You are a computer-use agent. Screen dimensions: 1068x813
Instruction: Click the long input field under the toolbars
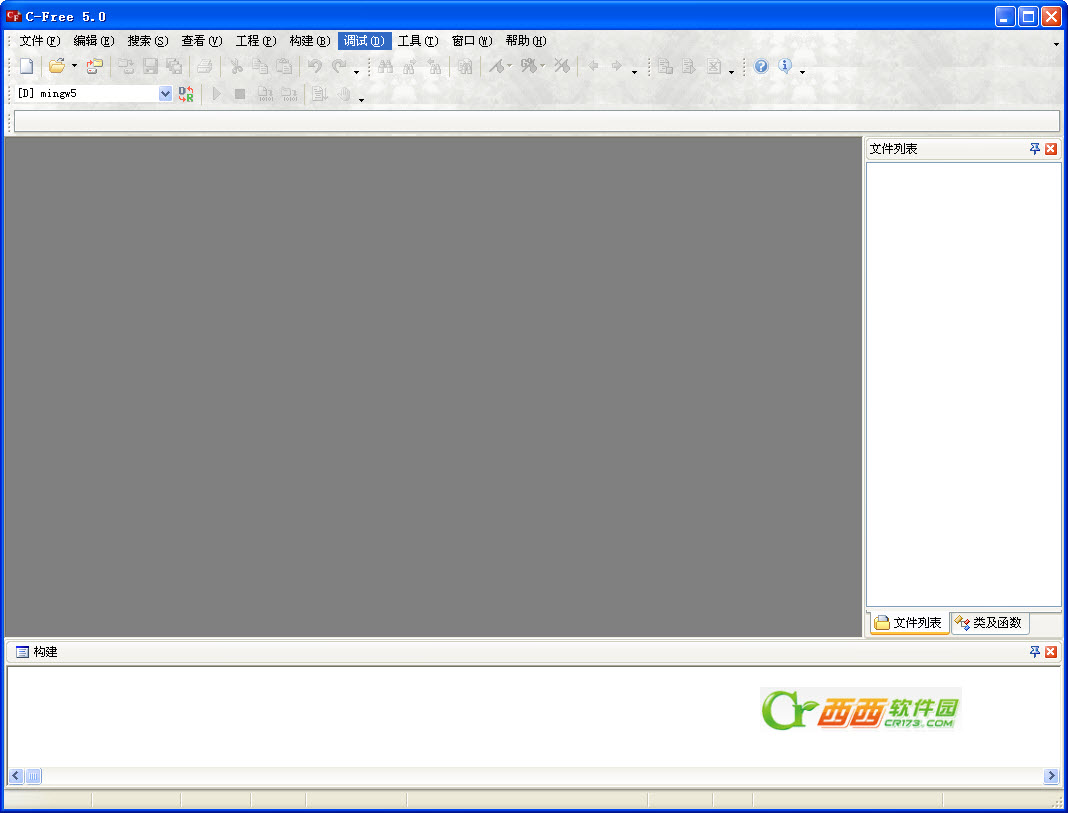[537, 122]
